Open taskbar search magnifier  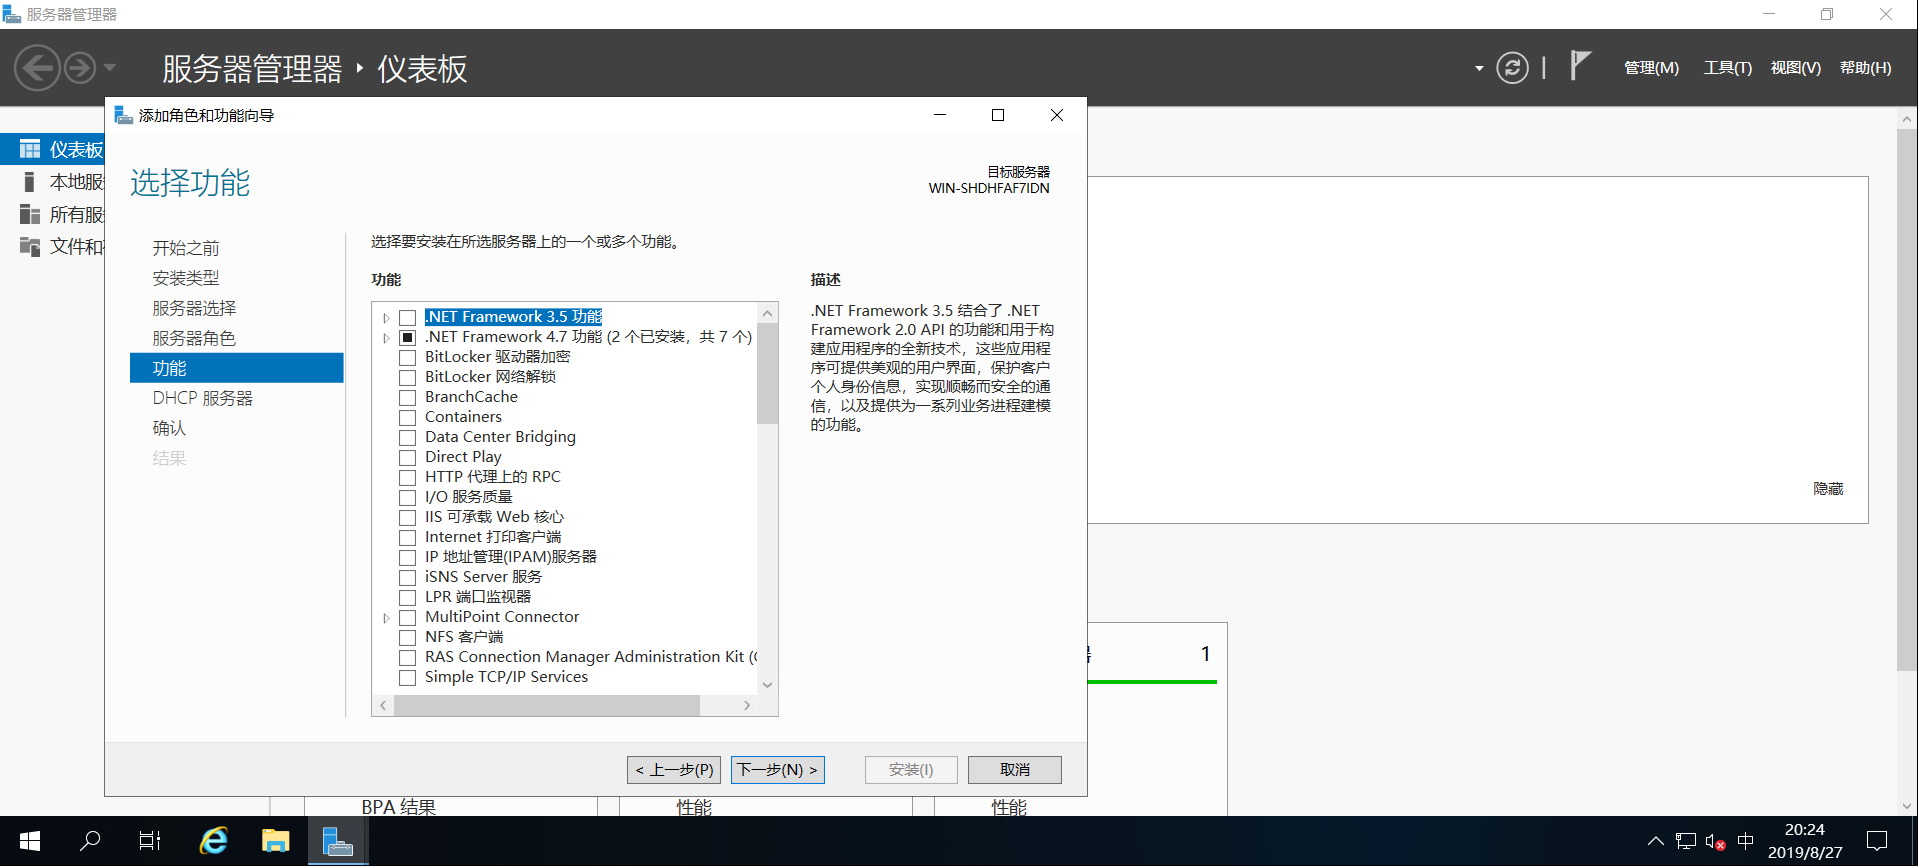coord(90,841)
